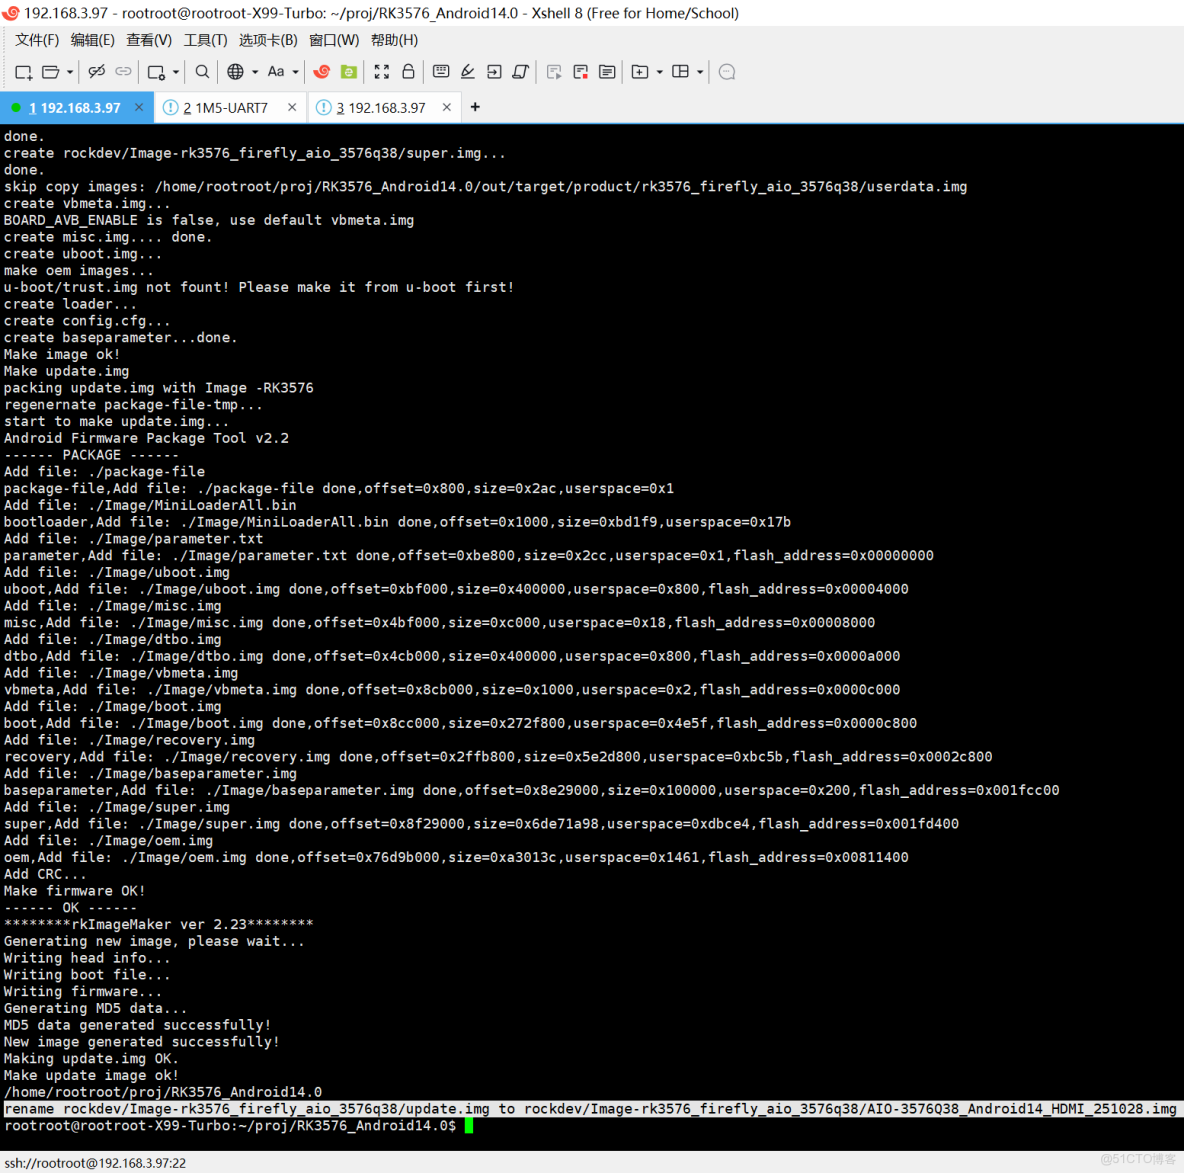Open the 窗口(W) menu
The image size is (1184, 1173).
334,40
